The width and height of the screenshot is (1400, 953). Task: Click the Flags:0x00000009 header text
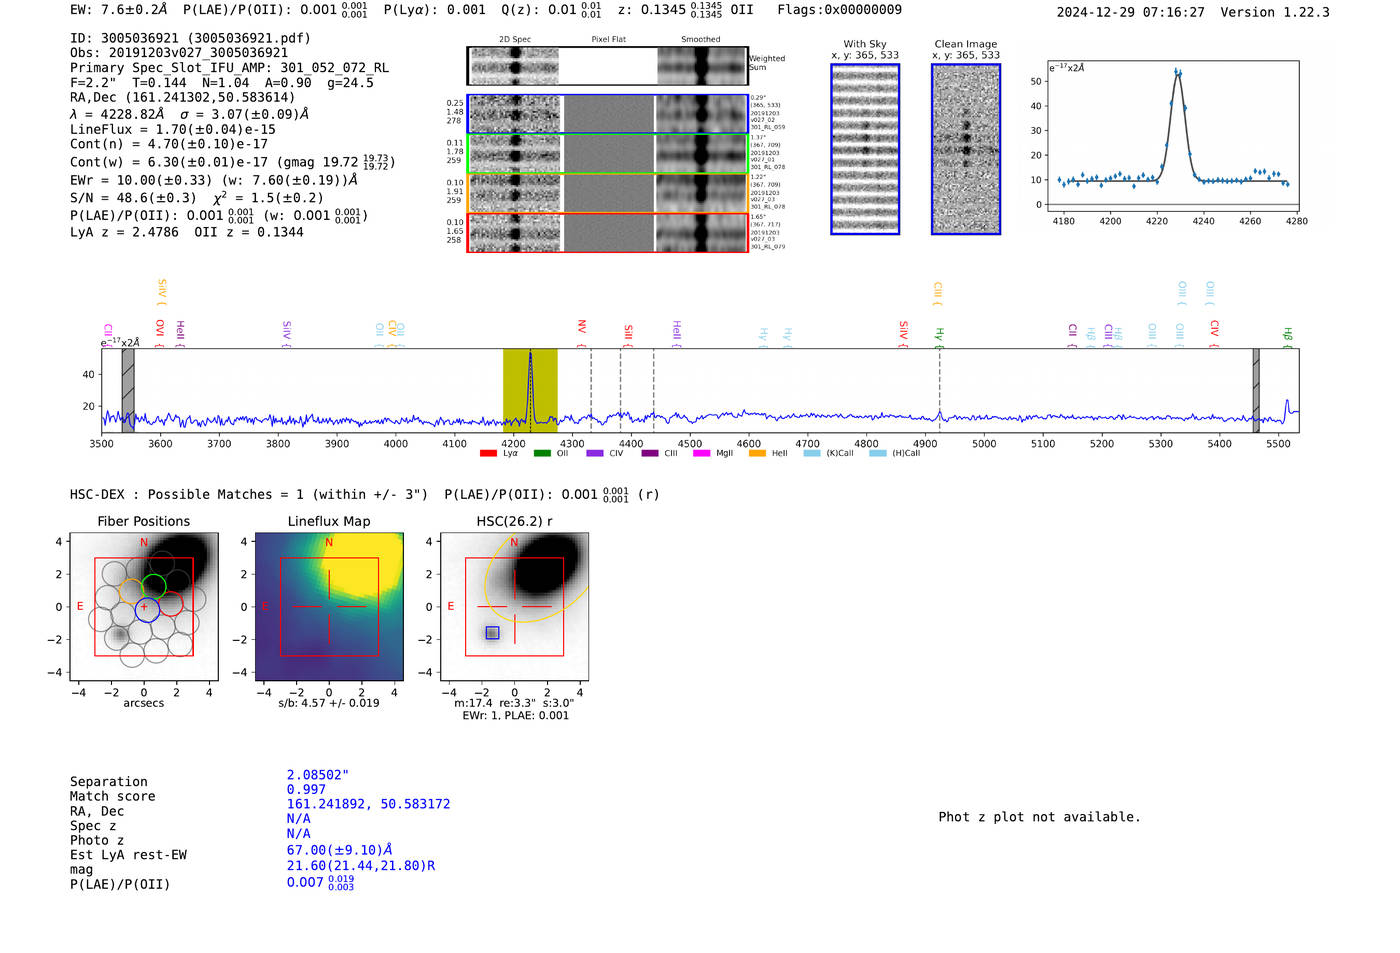pos(839,9)
